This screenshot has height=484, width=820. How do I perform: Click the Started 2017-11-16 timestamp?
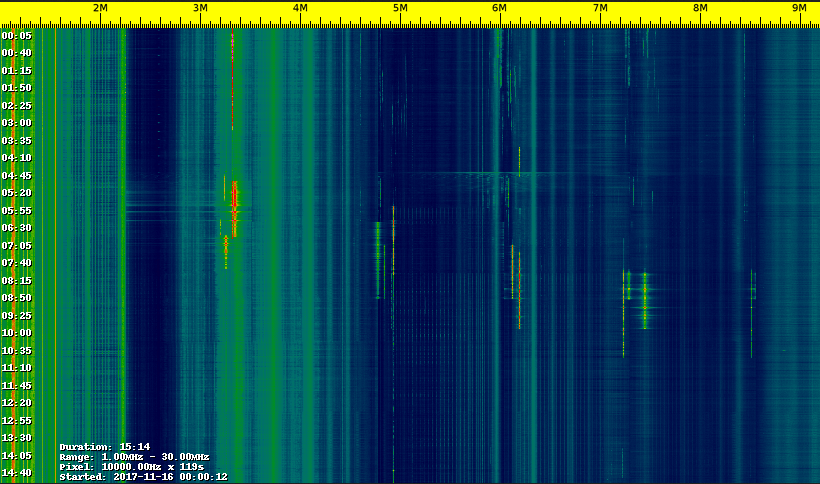(x=143, y=477)
